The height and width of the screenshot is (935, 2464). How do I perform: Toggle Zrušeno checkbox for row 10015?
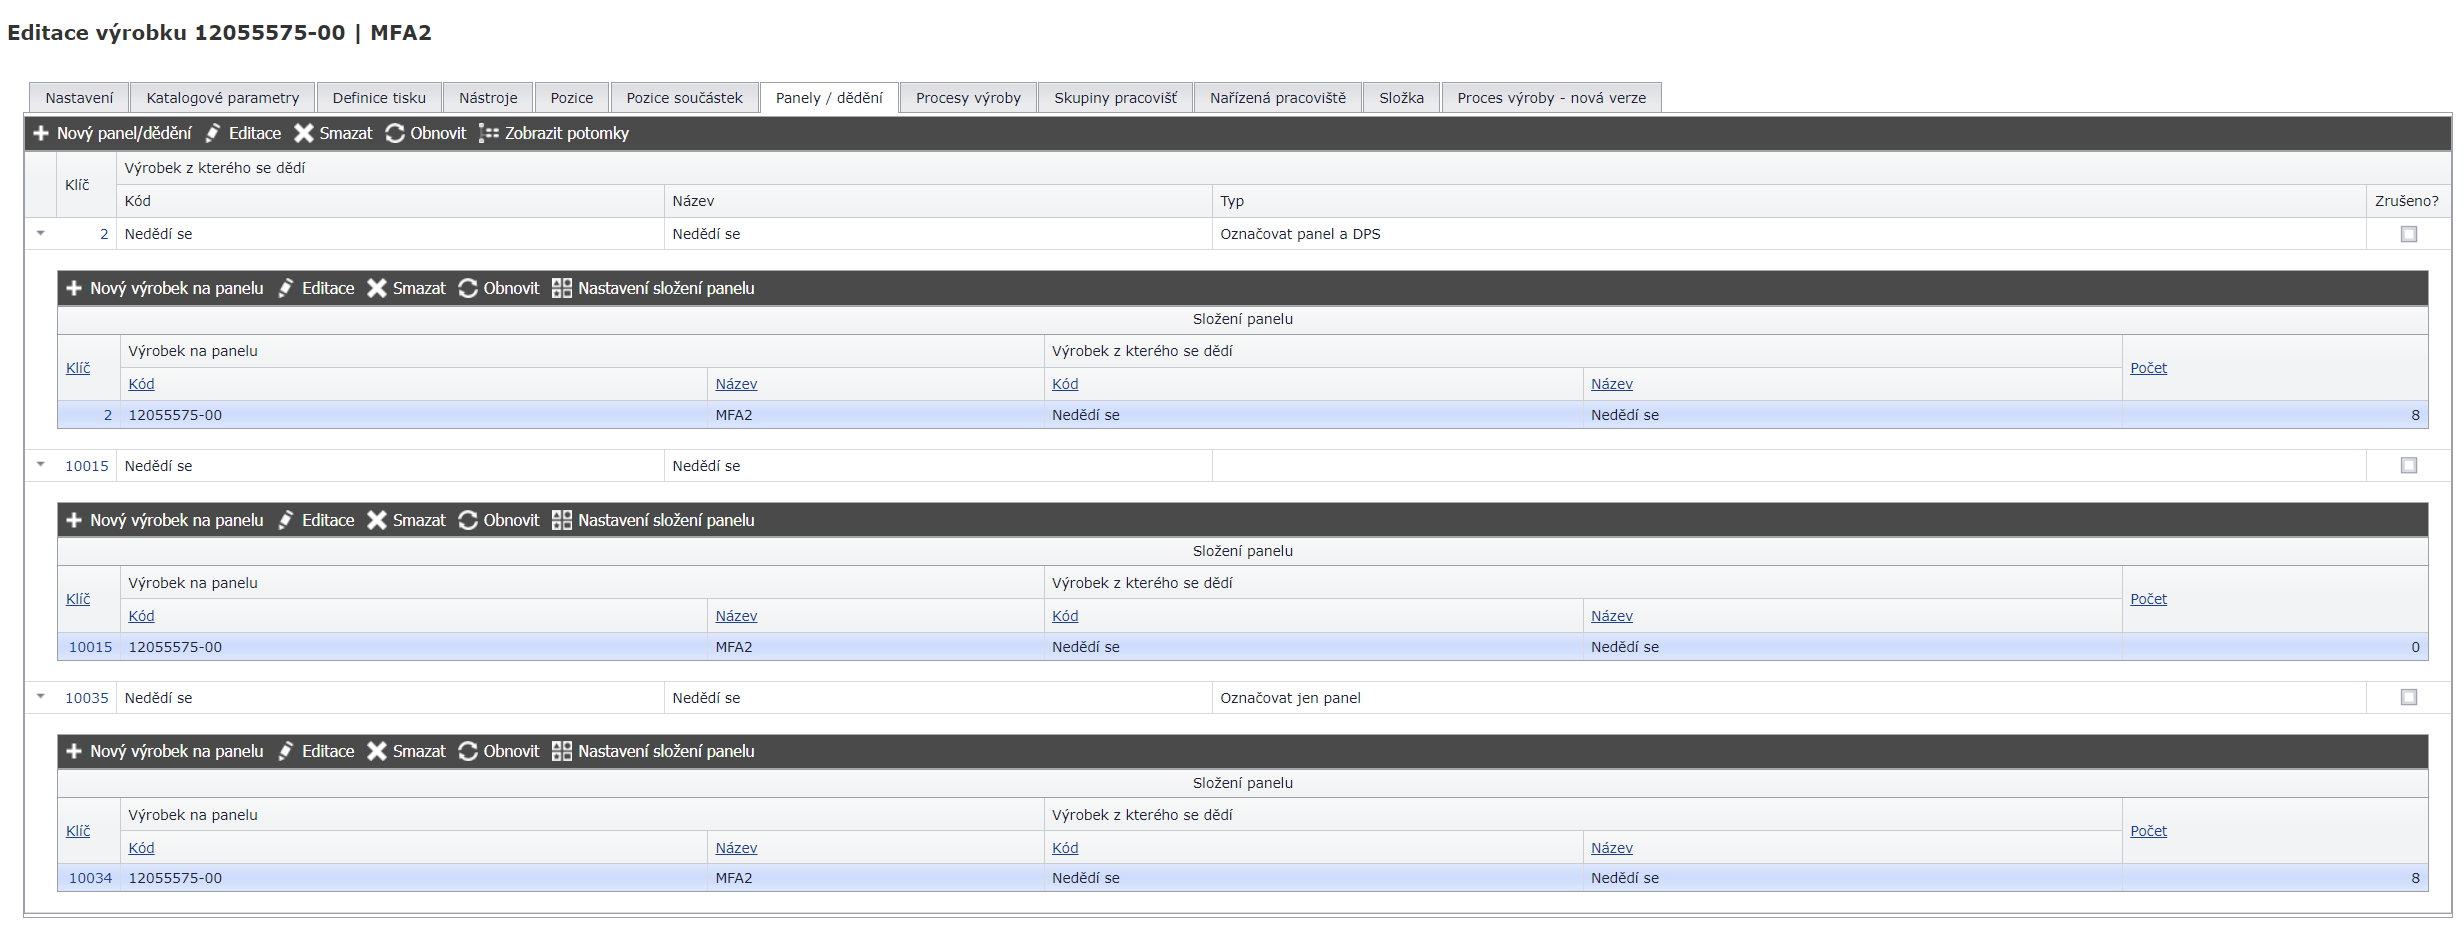(x=2408, y=466)
